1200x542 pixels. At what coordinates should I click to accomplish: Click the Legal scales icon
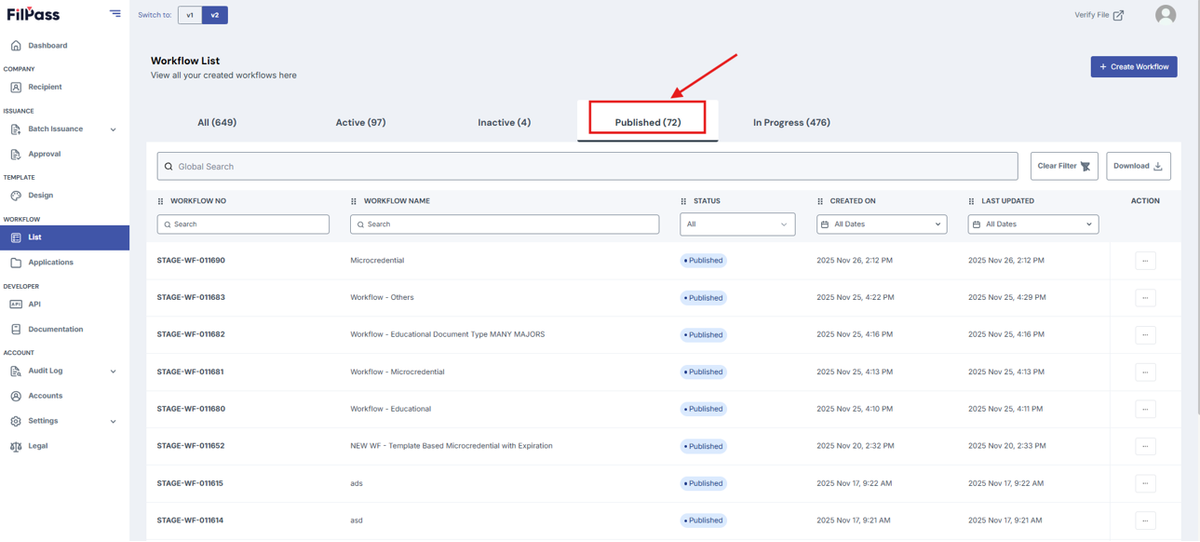[16, 446]
